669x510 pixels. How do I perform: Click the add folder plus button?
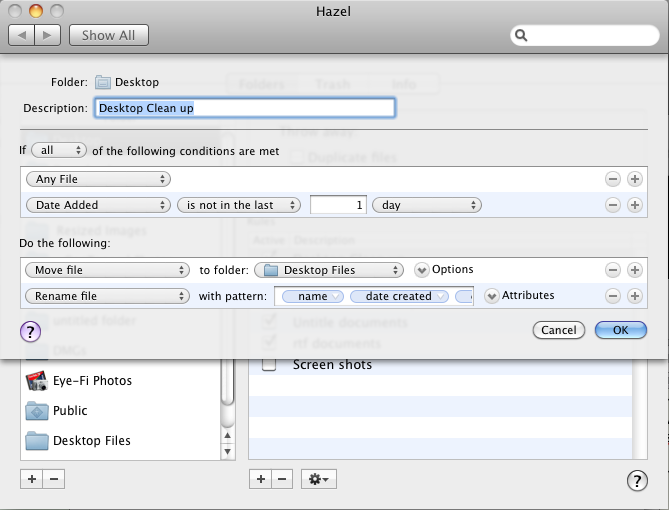point(32,480)
